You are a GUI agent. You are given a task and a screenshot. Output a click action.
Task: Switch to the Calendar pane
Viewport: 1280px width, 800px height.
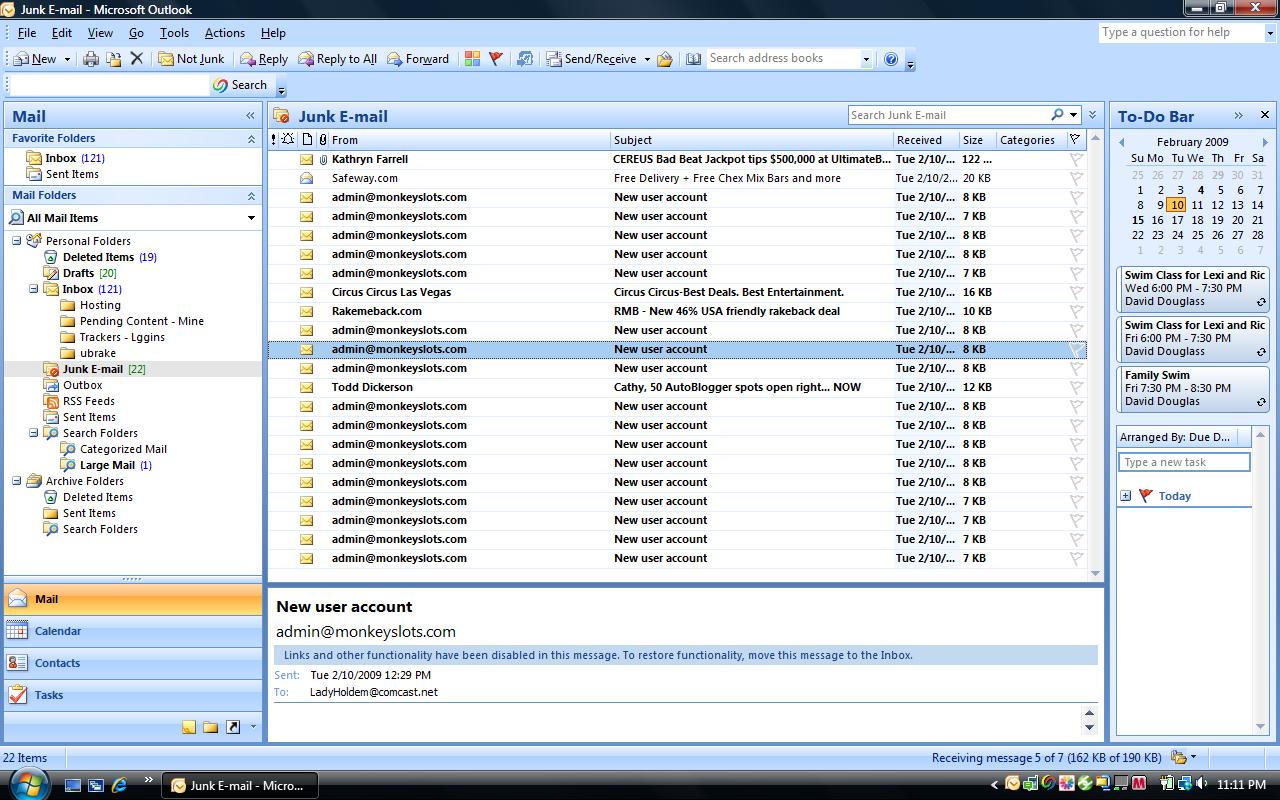click(58, 631)
